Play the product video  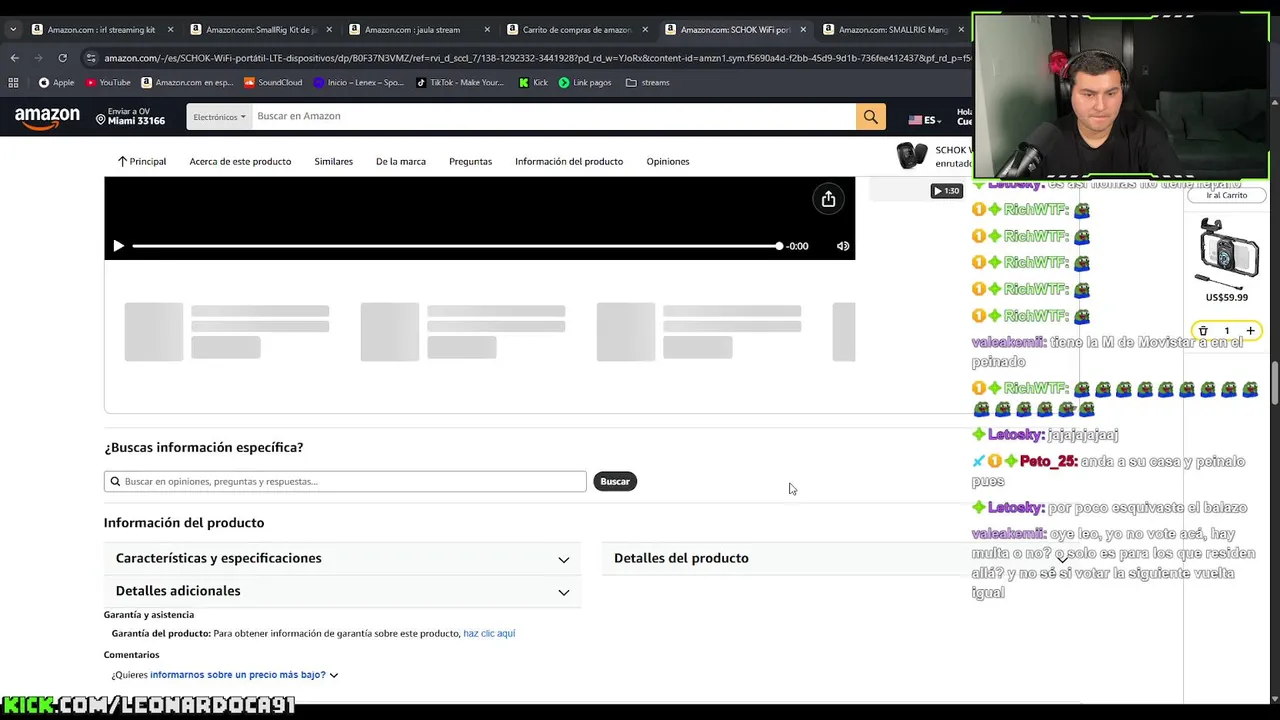pos(118,246)
